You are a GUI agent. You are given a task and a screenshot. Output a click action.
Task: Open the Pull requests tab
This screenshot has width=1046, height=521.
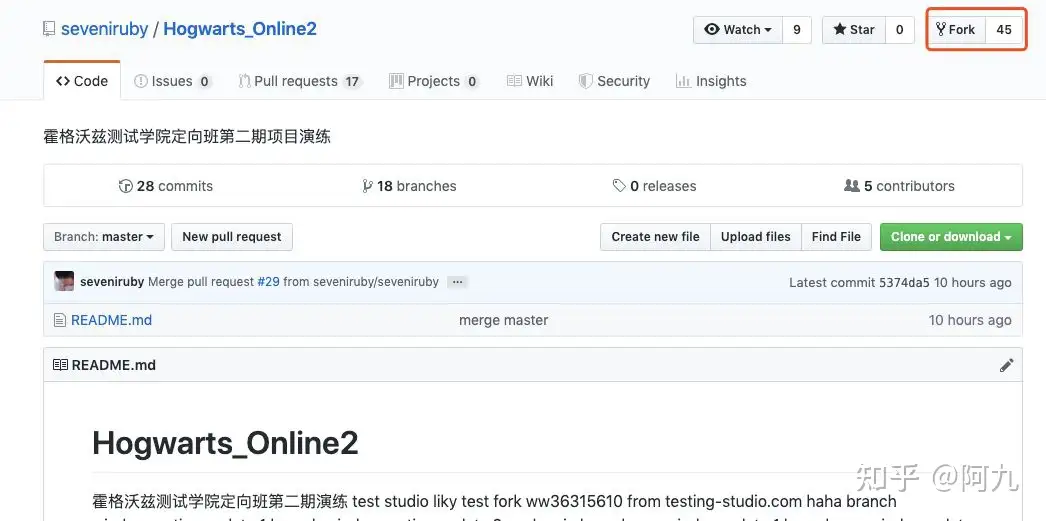[x=300, y=81]
